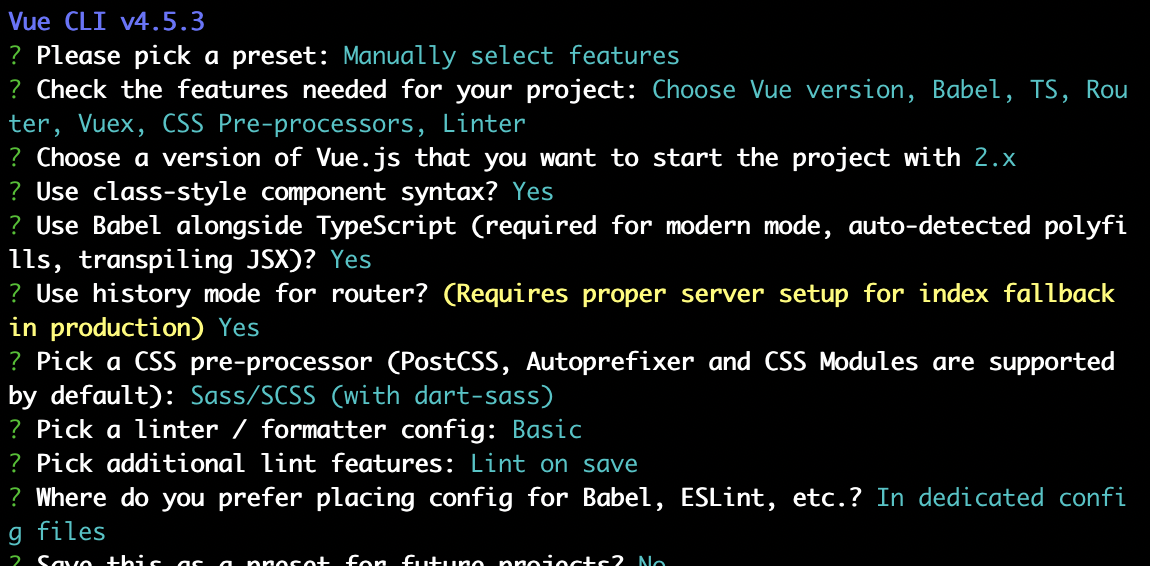Click the question mark before 'Use class-style component syntax'
Image resolution: width=1150 pixels, height=566 pixels.
point(15,192)
